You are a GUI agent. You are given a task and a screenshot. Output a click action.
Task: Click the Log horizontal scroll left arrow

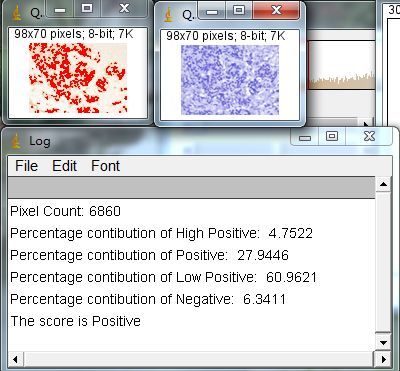(x=15, y=359)
